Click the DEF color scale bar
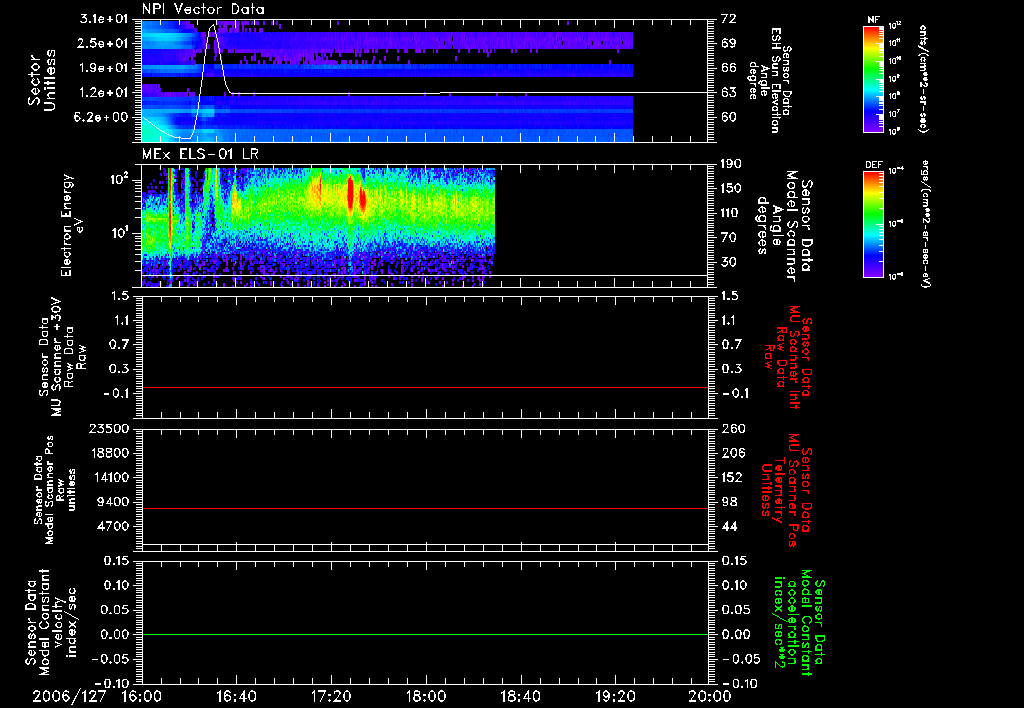This screenshot has height=708, width=1024. [874, 223]
